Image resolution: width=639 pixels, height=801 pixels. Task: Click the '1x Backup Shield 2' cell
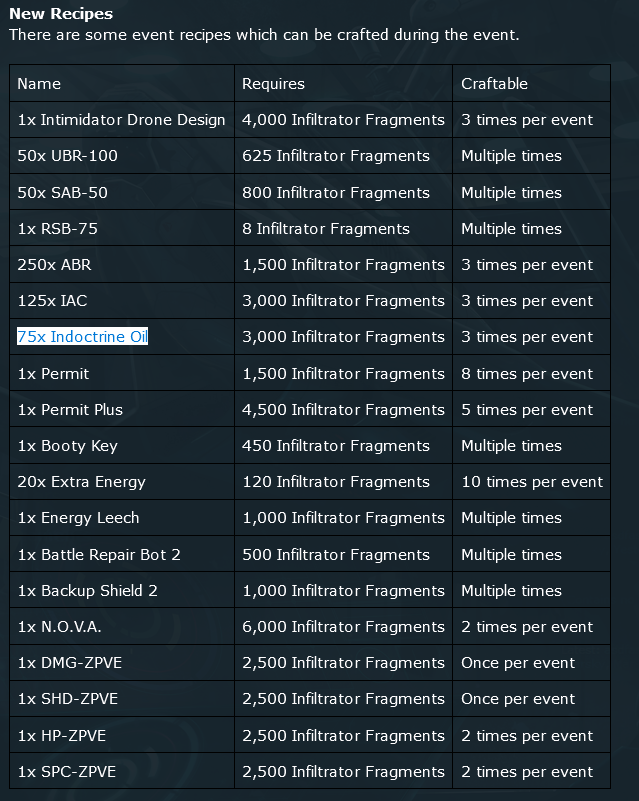pos(122,591)
